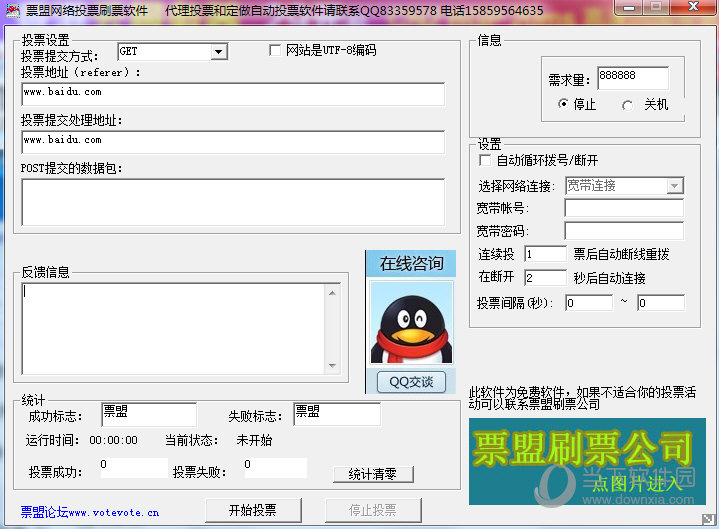The height and width of the screenshot is (529, 719).
Task: Click the 开始投票 button
Action: (x=253, y=510)
